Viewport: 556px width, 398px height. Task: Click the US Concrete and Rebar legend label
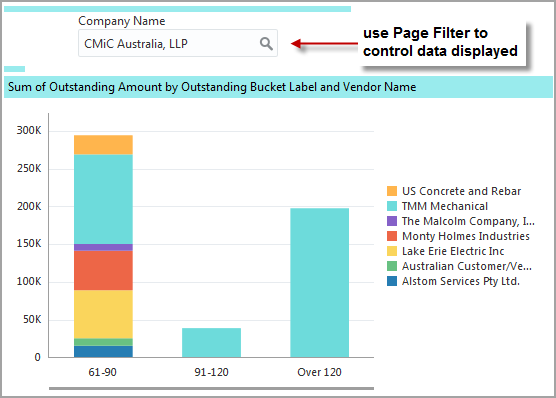461,191
